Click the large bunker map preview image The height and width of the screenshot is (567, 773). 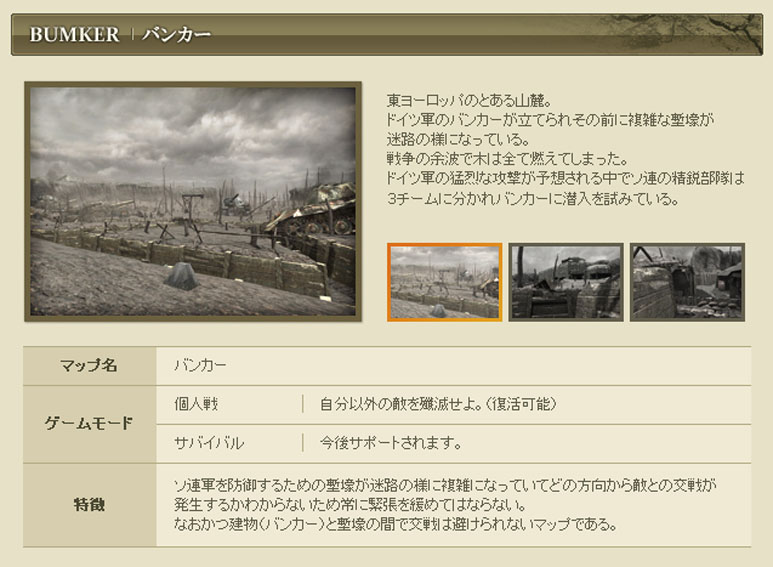click(193, 202)
